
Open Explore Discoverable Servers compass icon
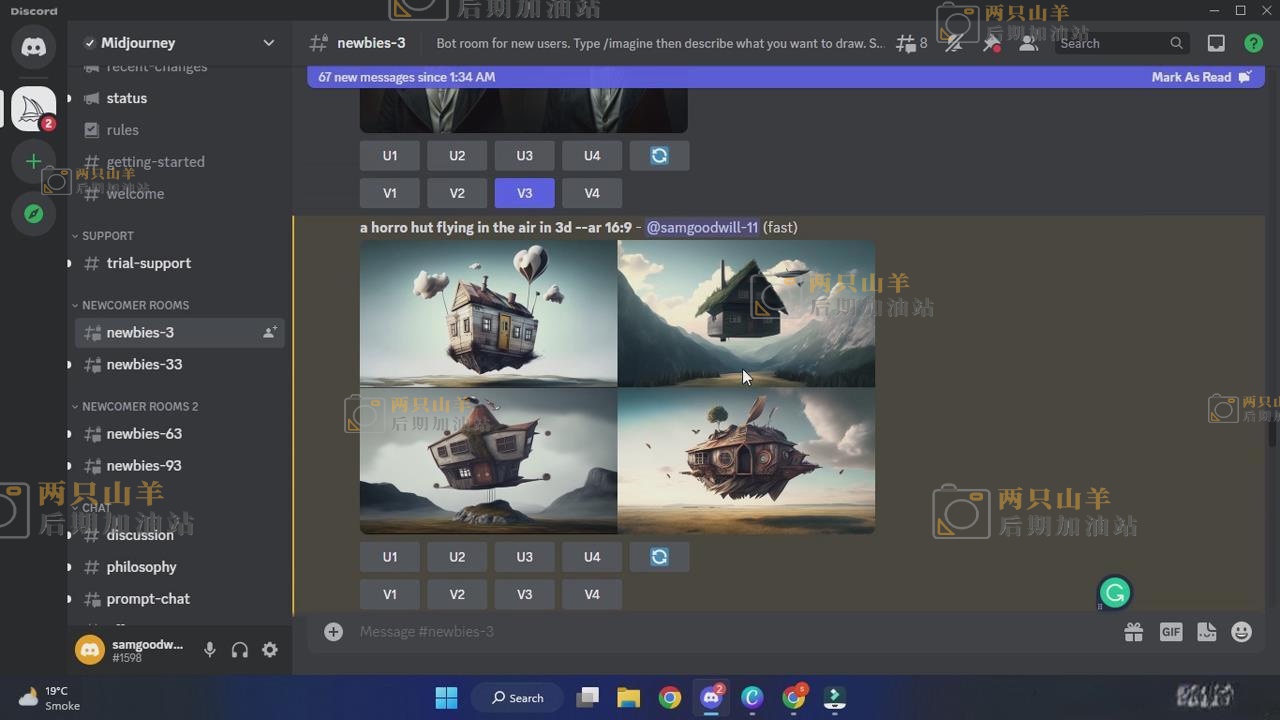(33, 214)
